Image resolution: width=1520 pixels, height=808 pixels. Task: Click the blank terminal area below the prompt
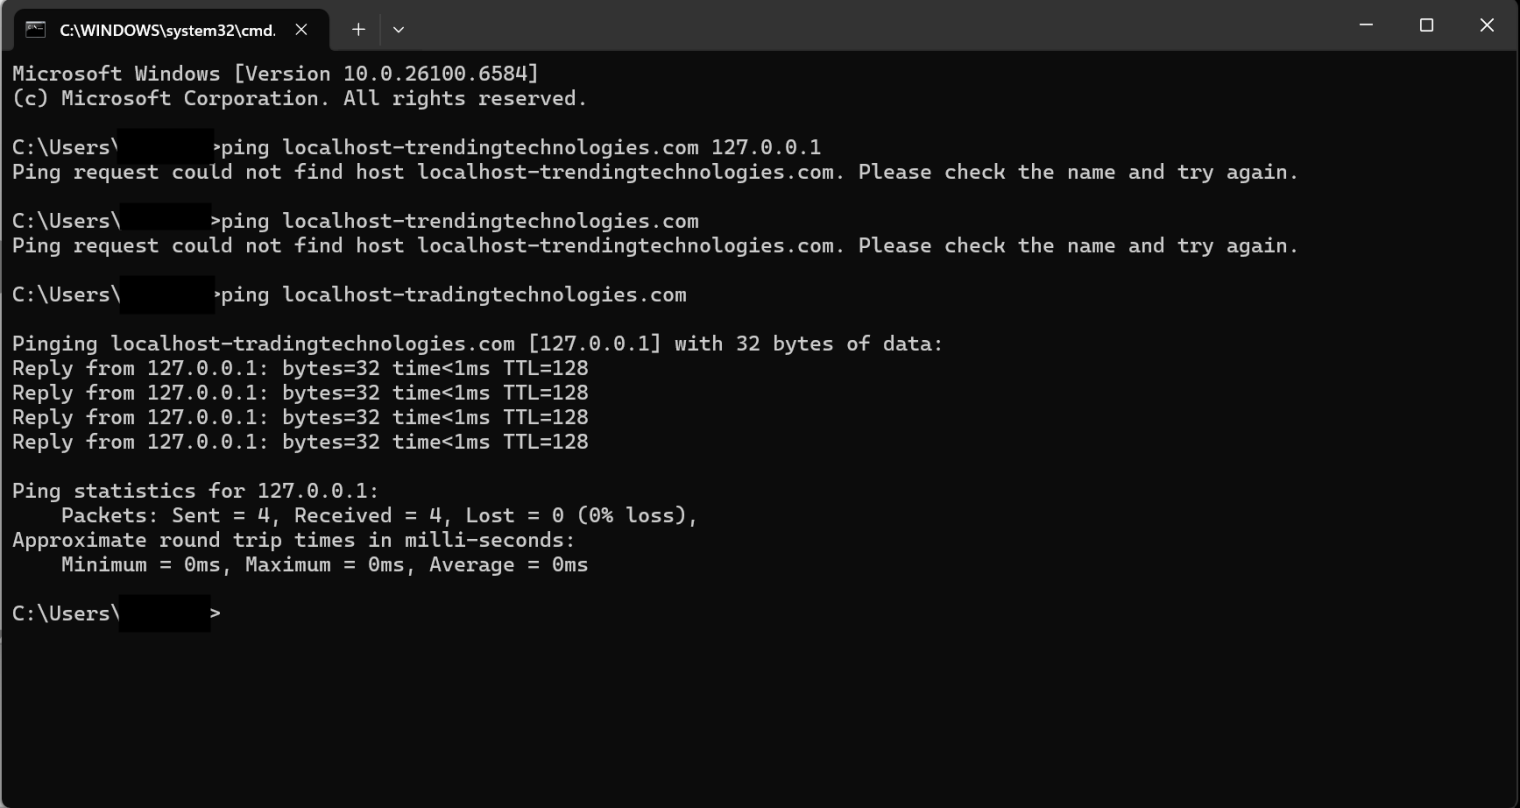pyautogui.click(x=760, y=710)
